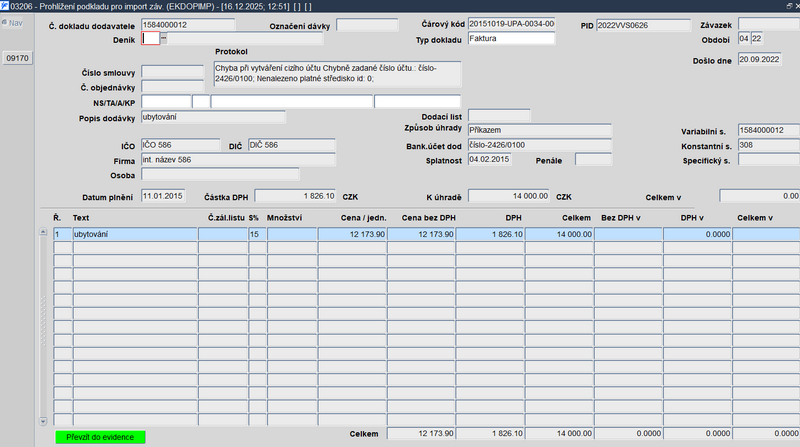This screenshot has width=800, height=447.
Task: Click the Dodací list input field
Action: tap(499, 115)
